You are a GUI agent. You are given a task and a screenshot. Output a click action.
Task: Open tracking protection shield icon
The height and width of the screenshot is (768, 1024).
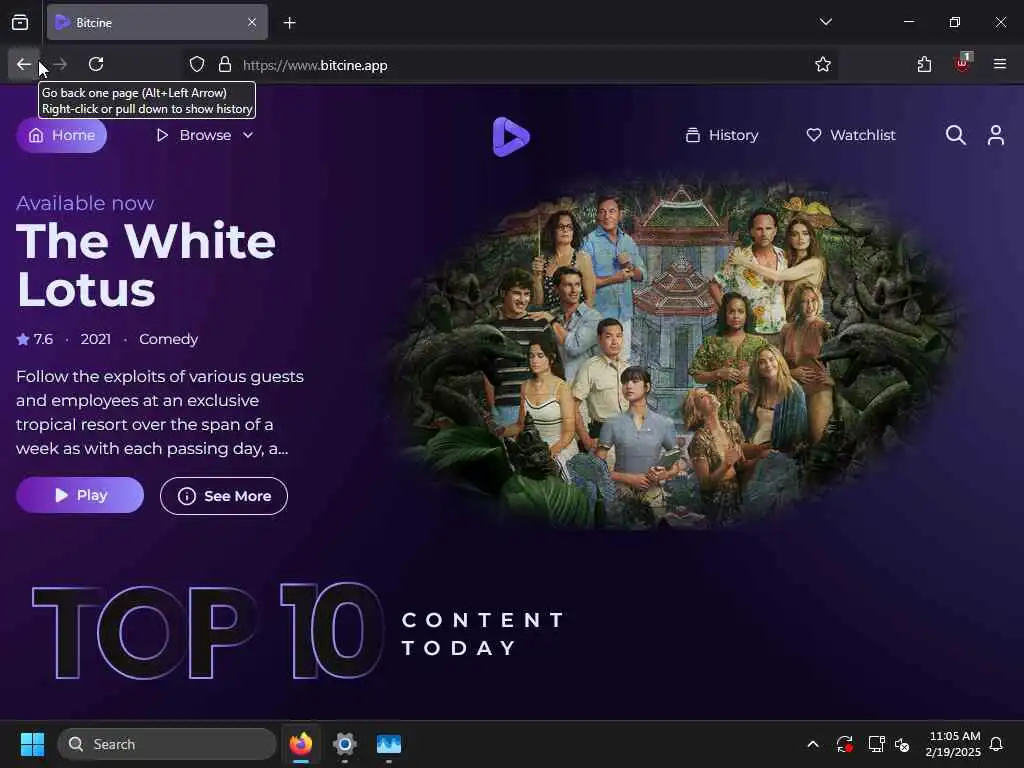[x=197, y=65]
